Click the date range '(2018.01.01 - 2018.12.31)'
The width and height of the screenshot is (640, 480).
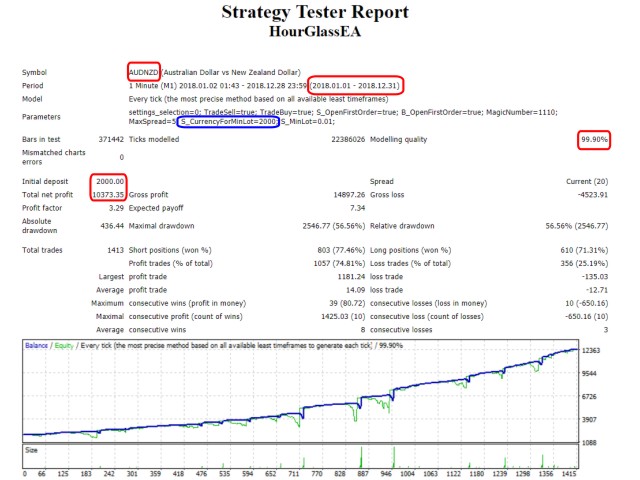[x=355, y=86]
